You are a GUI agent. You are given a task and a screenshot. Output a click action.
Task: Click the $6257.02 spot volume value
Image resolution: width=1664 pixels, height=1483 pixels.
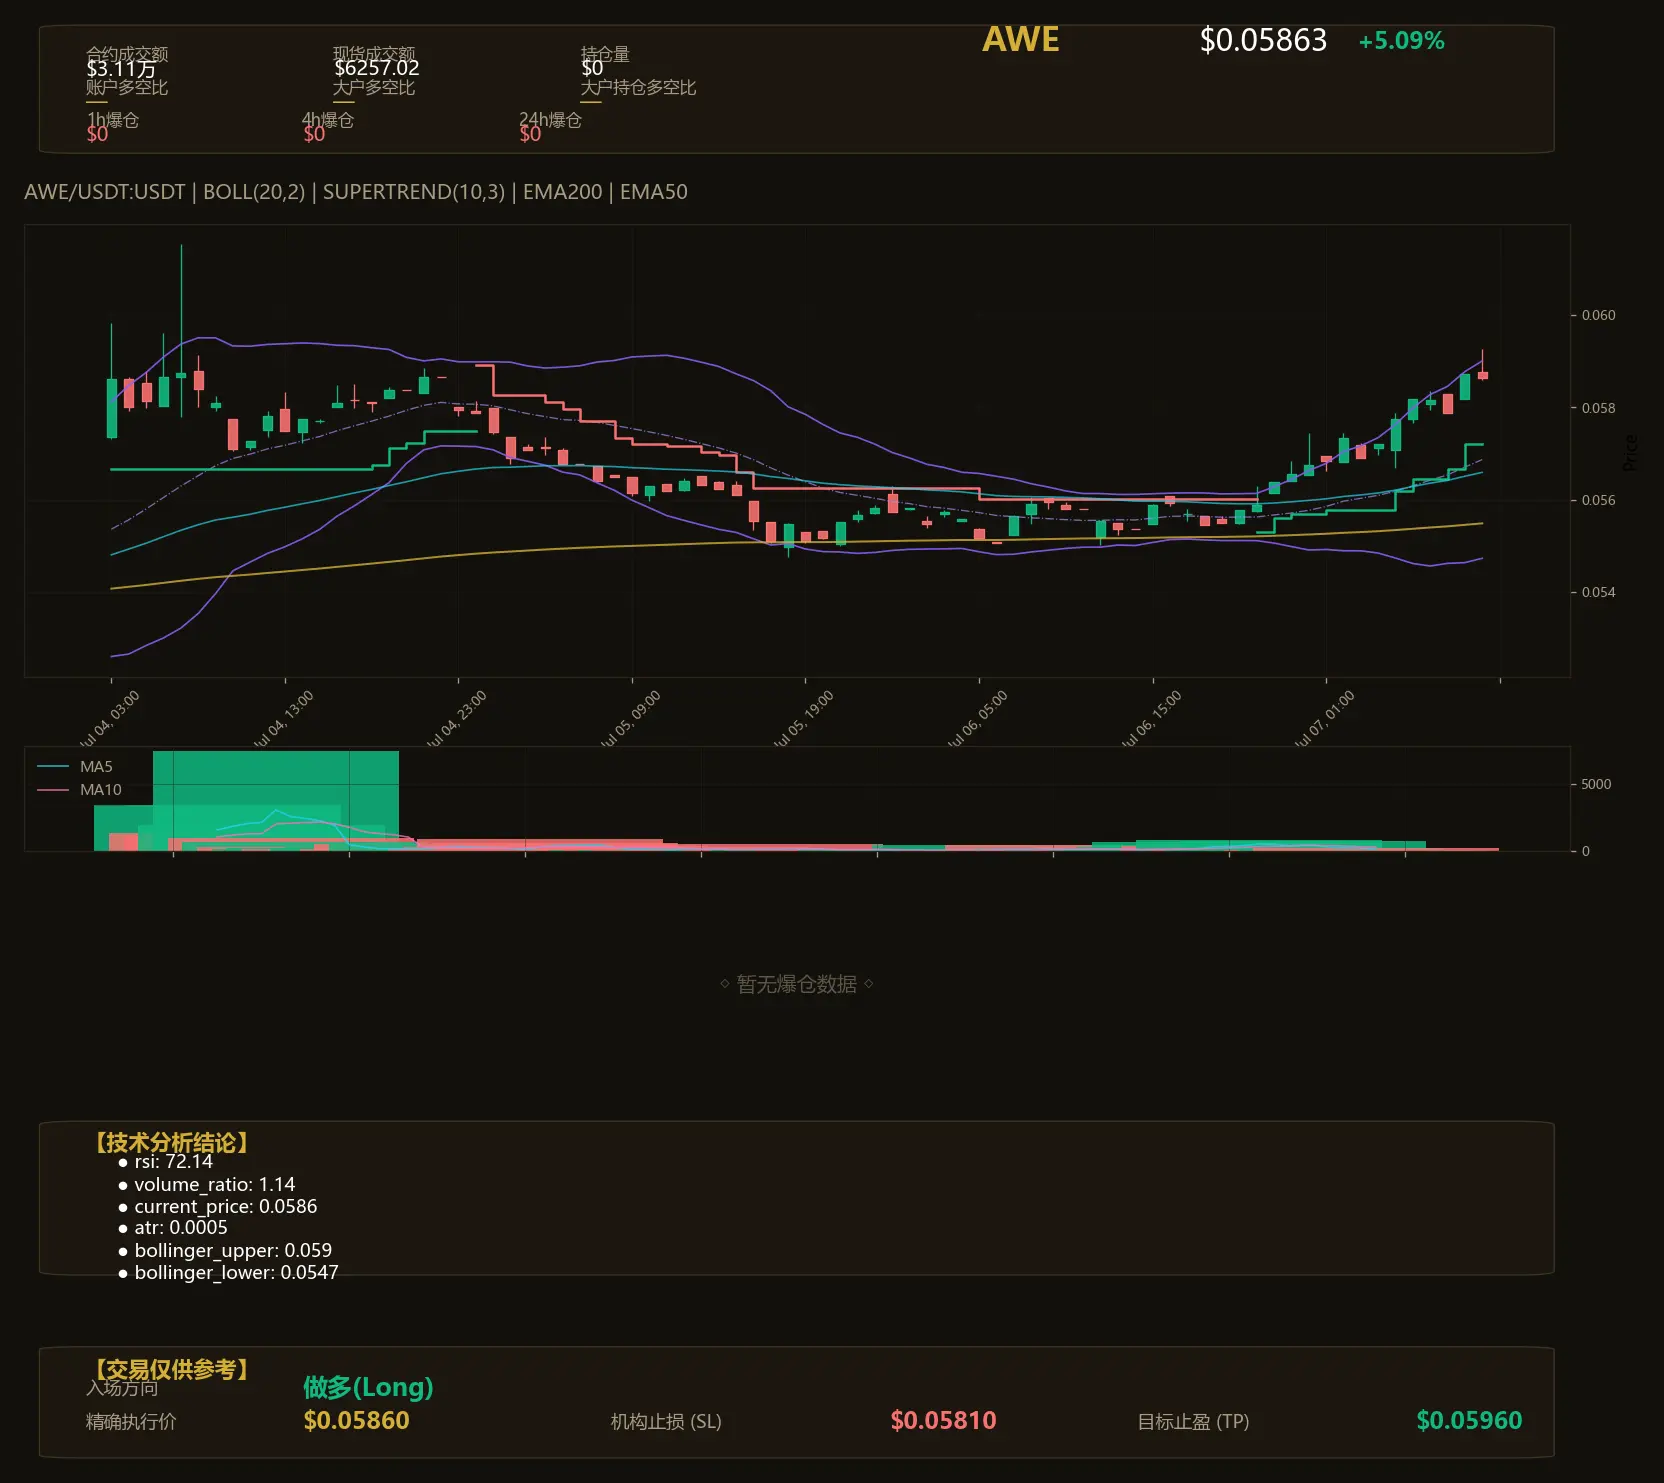[377, 68]
